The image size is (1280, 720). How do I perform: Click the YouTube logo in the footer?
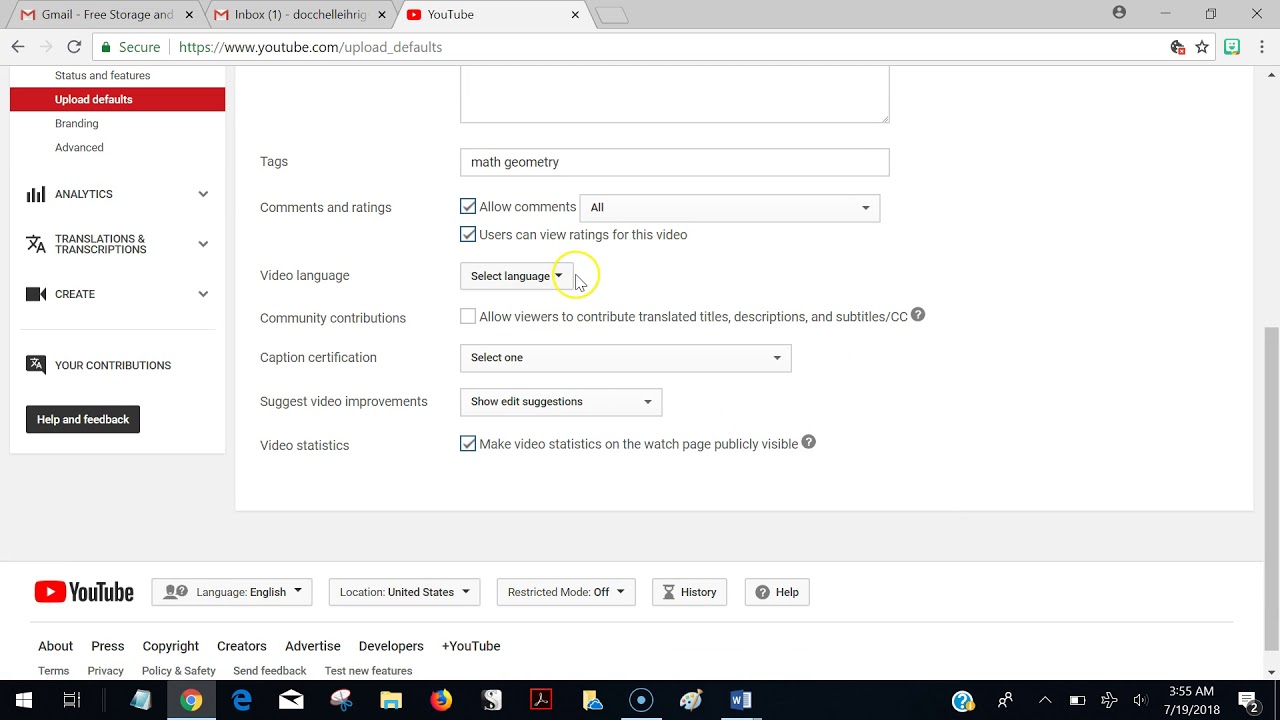pyautogui.click(x=84, y=592)
